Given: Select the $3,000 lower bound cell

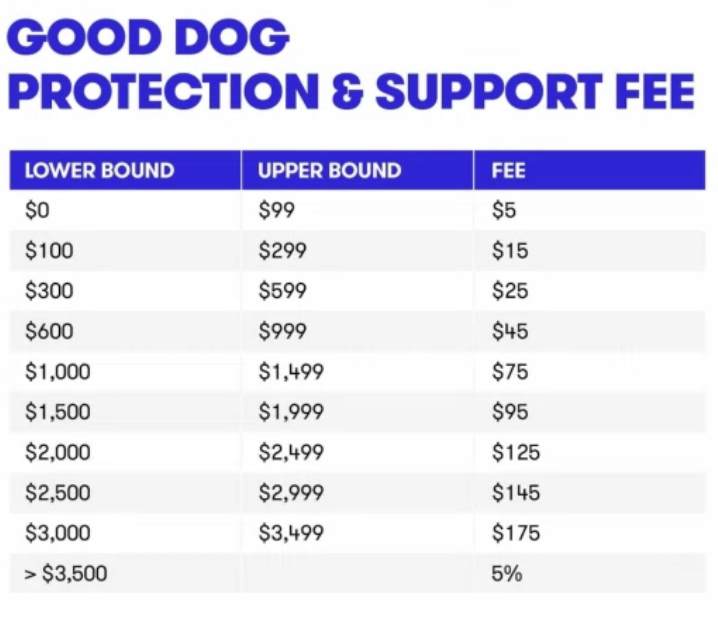Looking at the screenshot, I should (57, 533).
